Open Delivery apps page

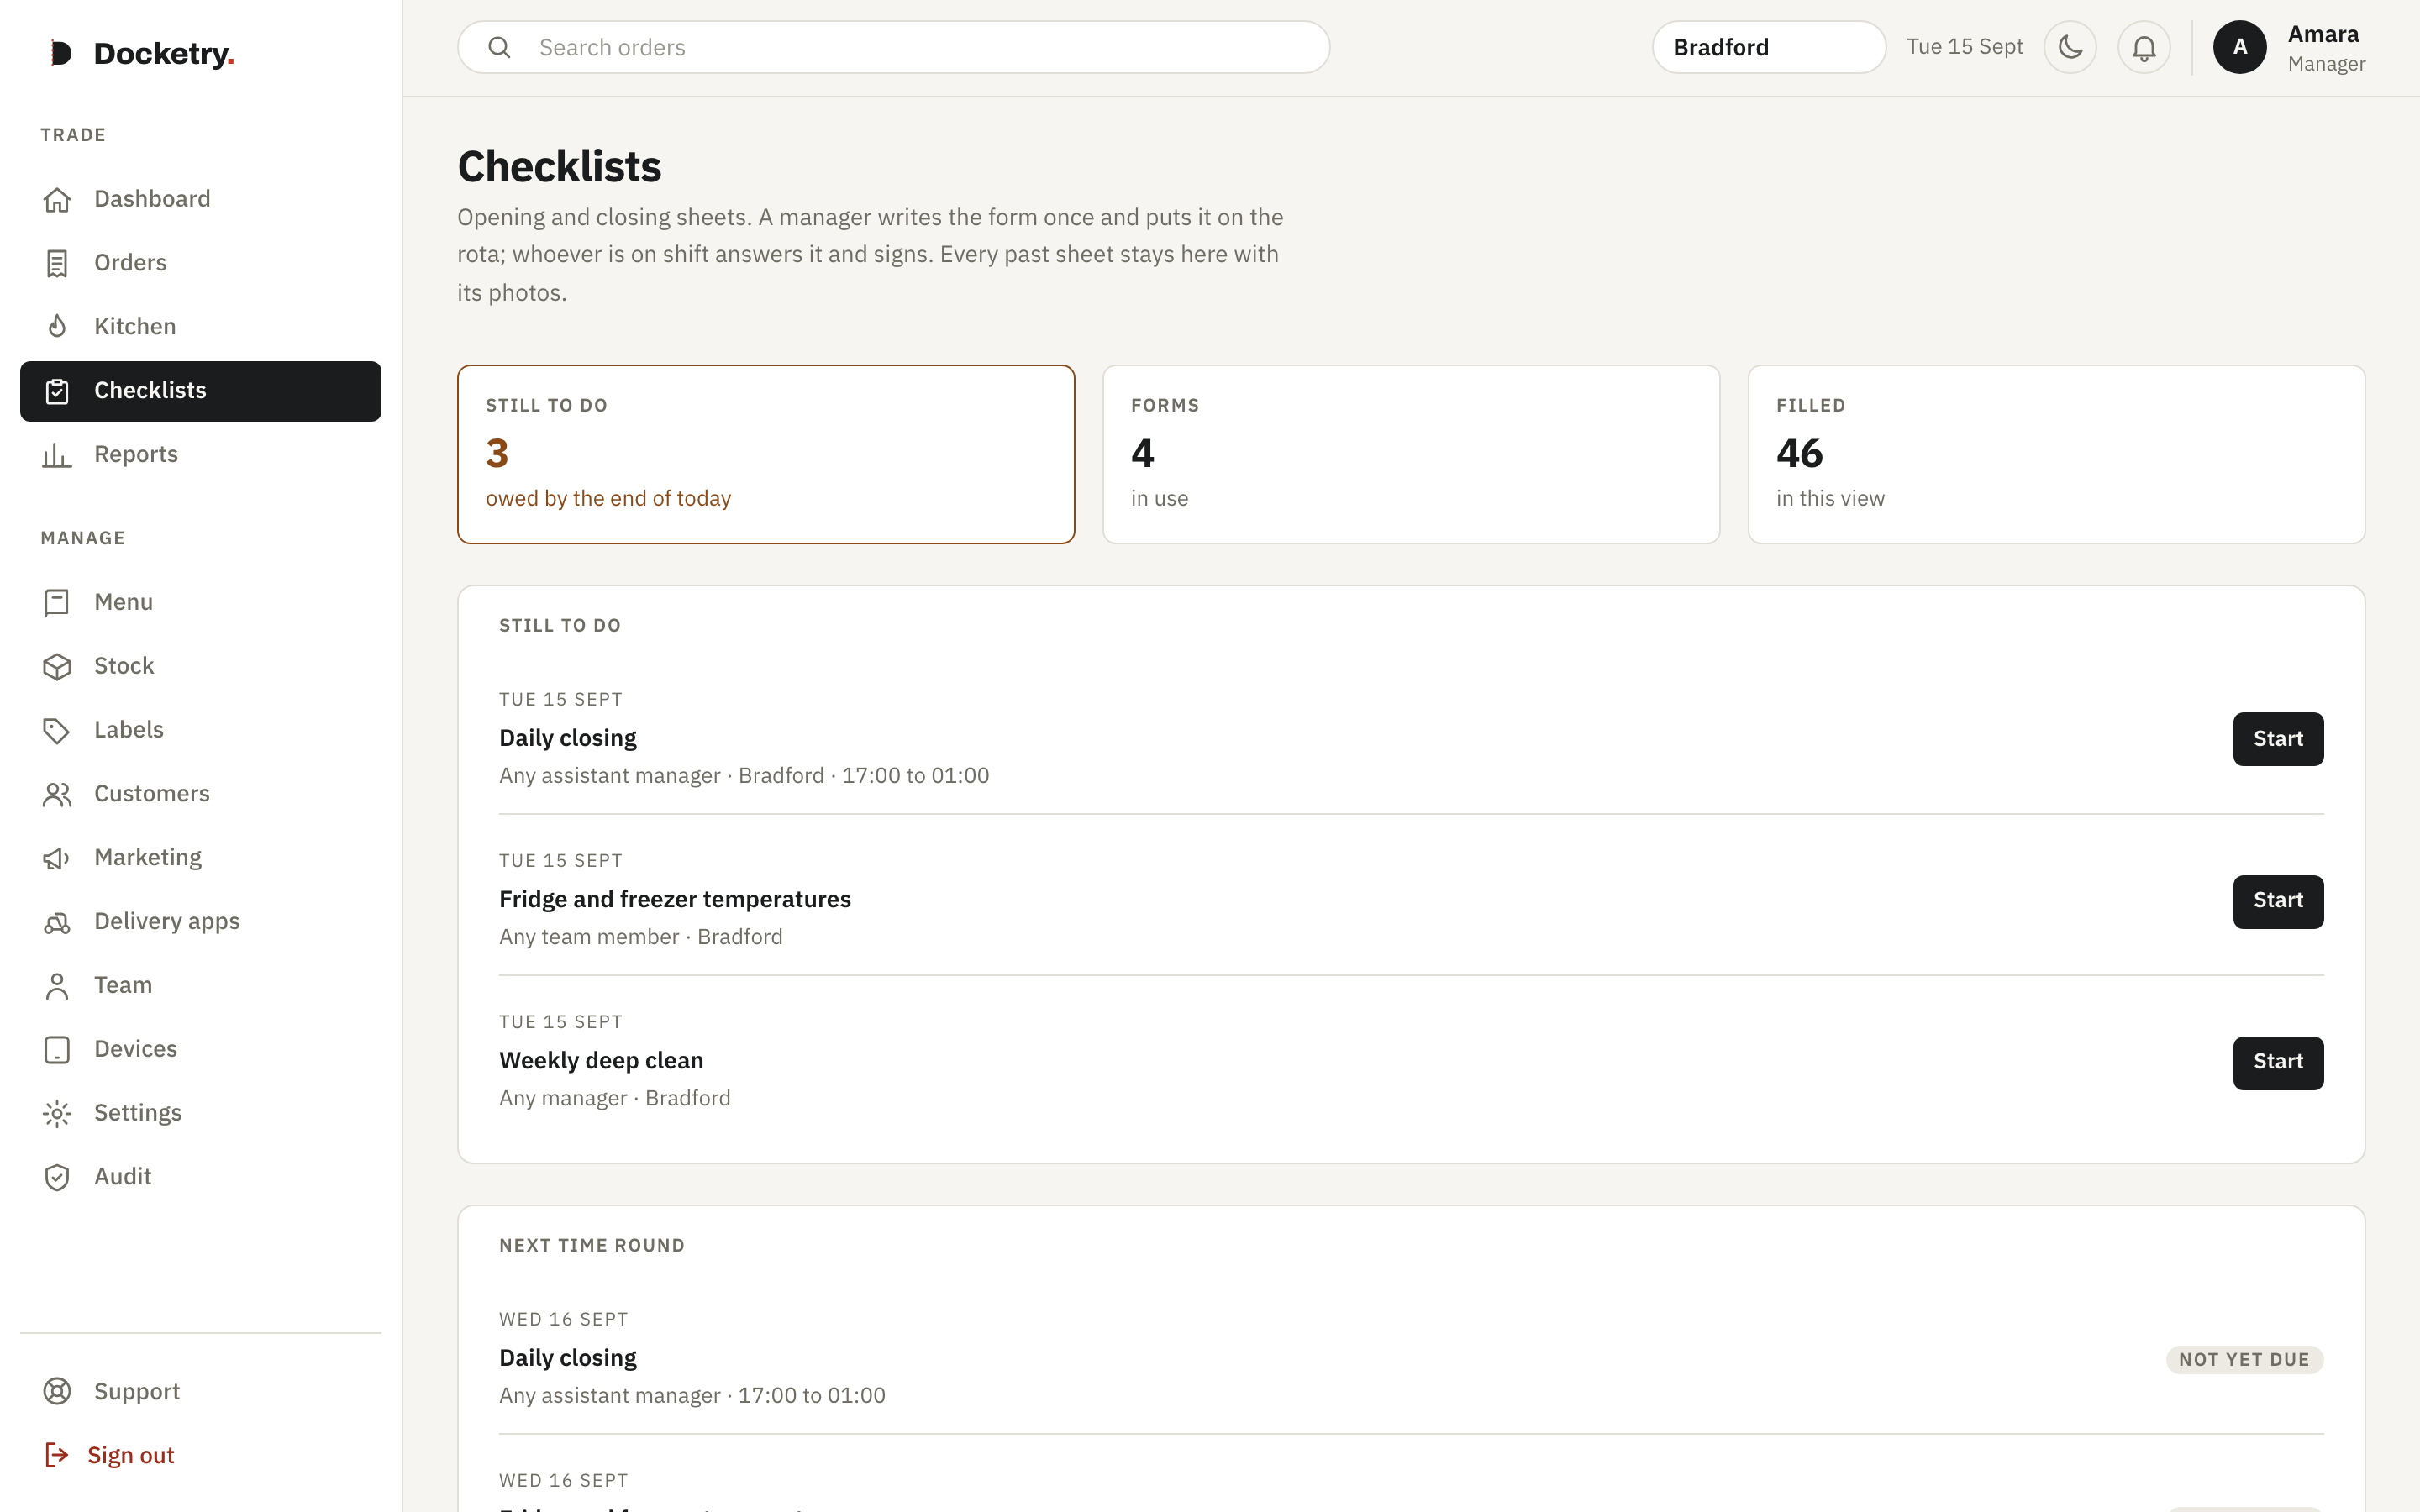pos(200,921)
